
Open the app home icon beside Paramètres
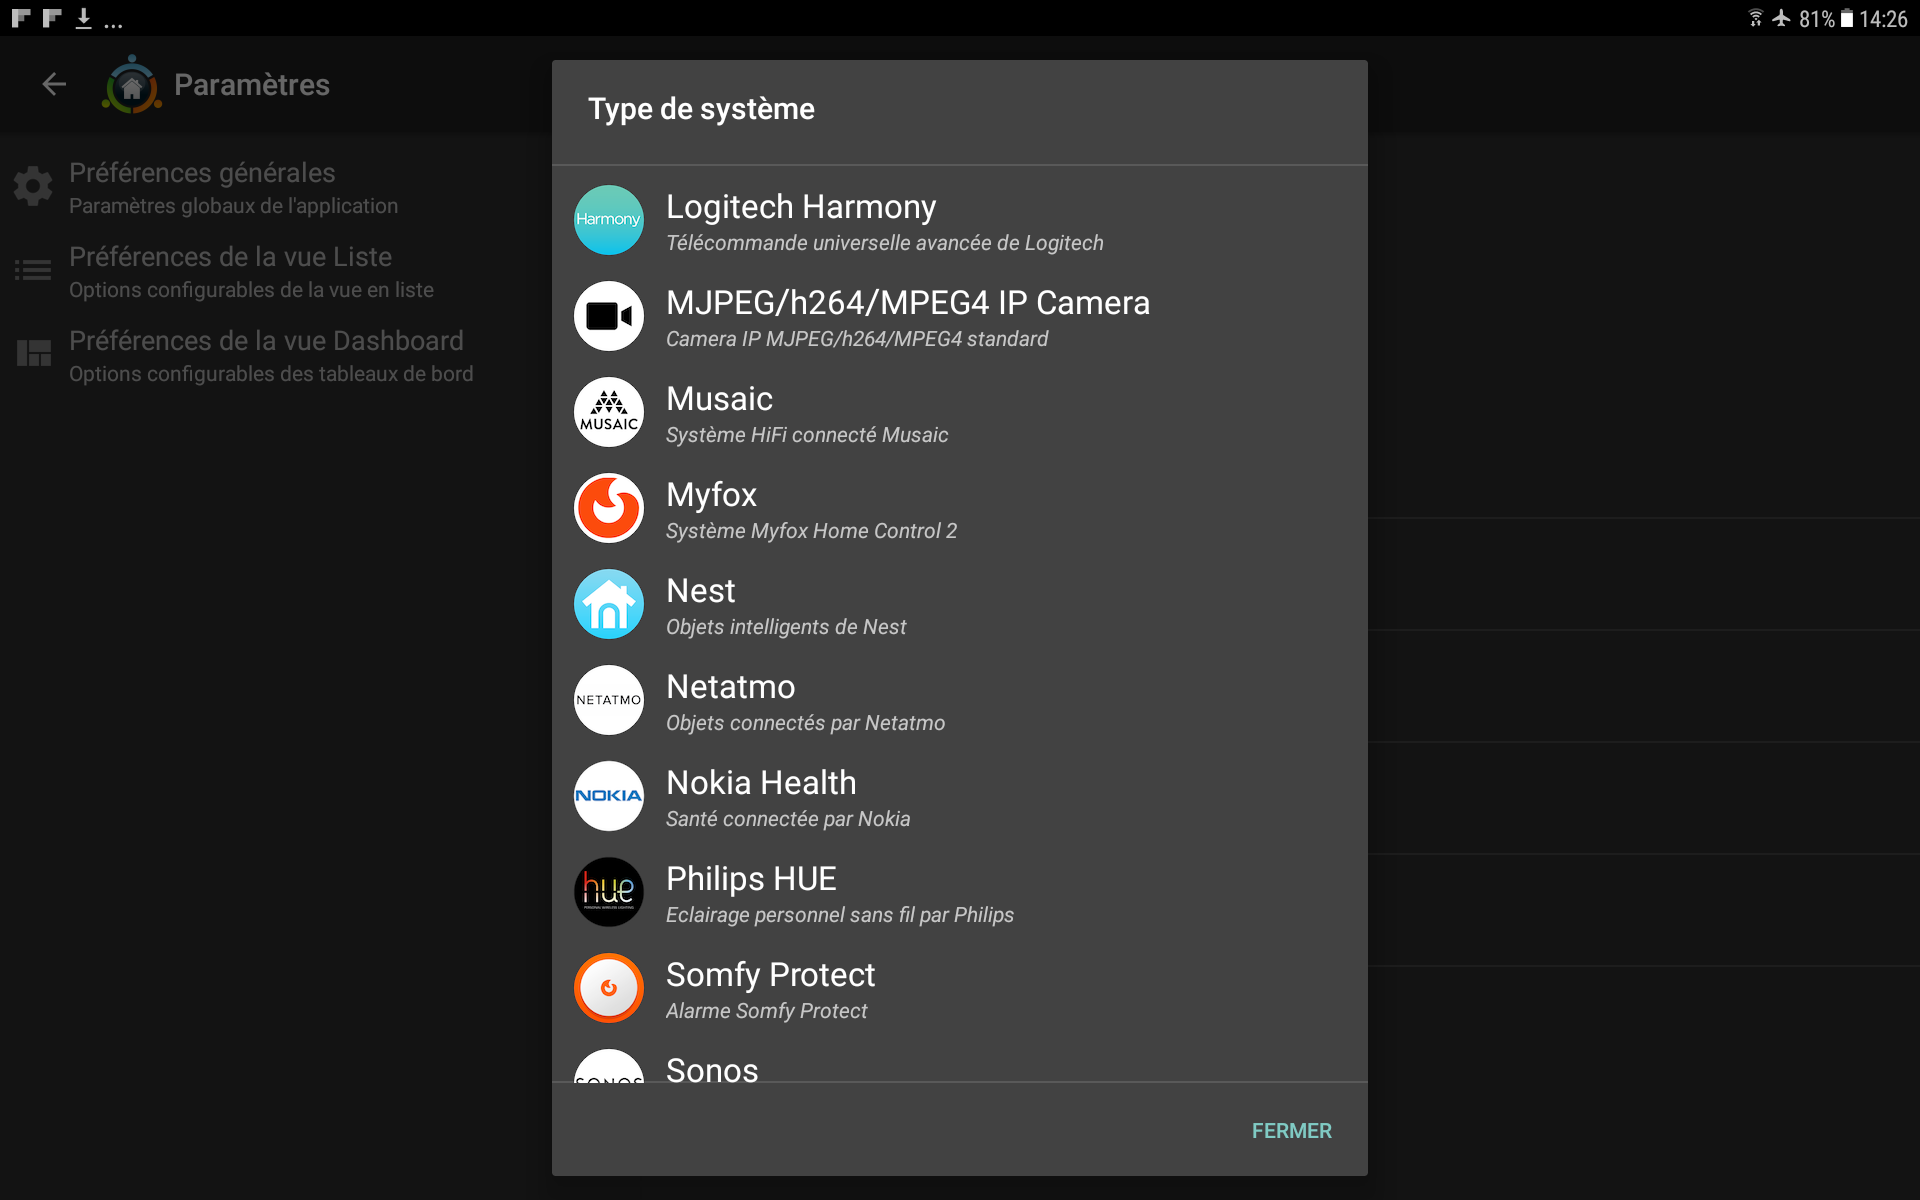coord(131,85)
